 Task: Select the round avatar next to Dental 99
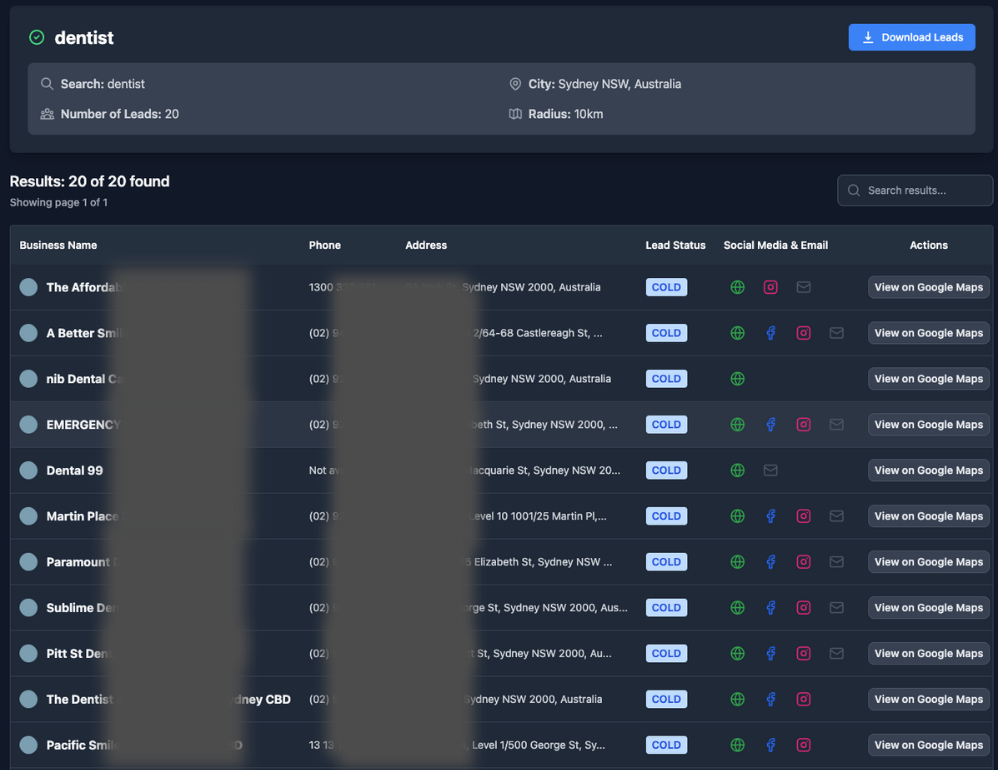click(x=29, y=470)
